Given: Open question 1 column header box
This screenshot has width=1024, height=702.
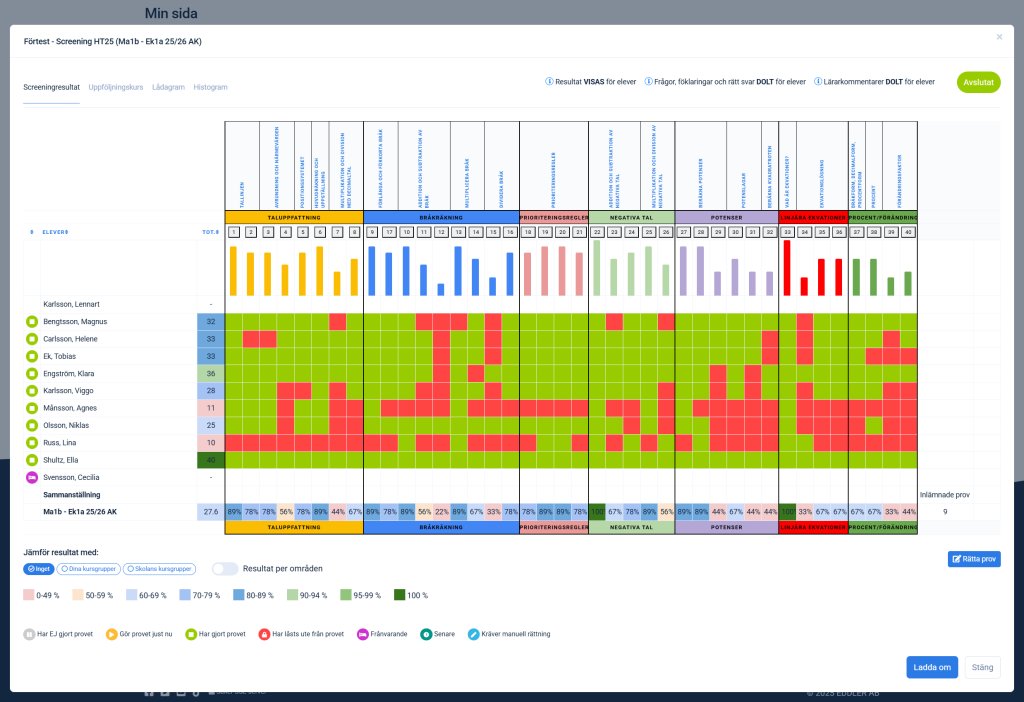Looking at the screenshot, I should (233, 232).
